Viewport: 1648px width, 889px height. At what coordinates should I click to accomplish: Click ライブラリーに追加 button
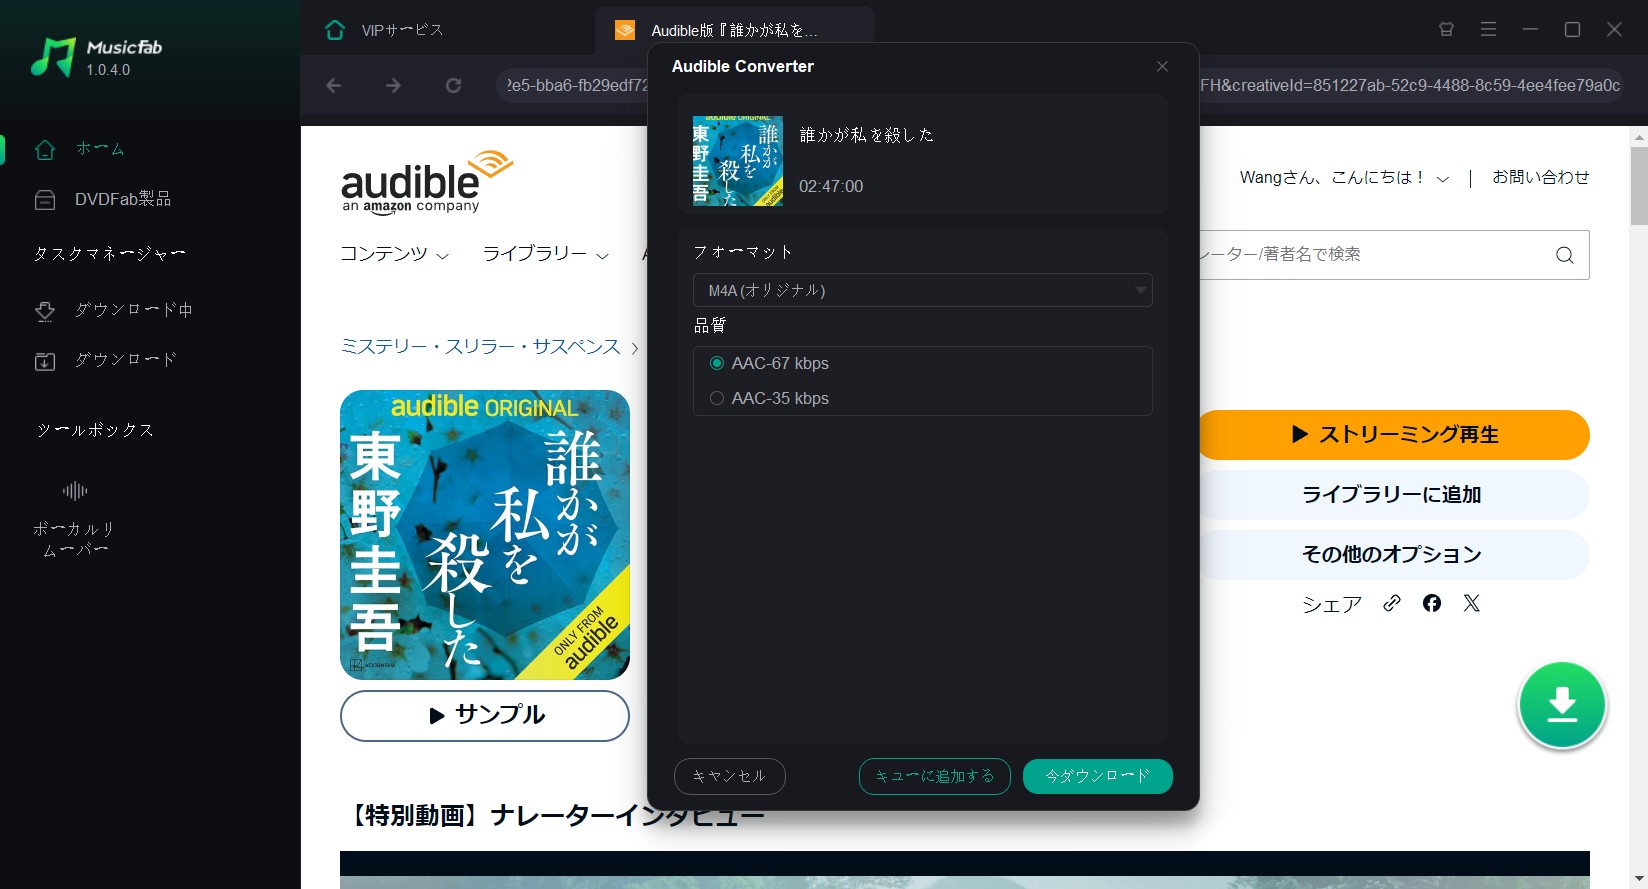1394,495
